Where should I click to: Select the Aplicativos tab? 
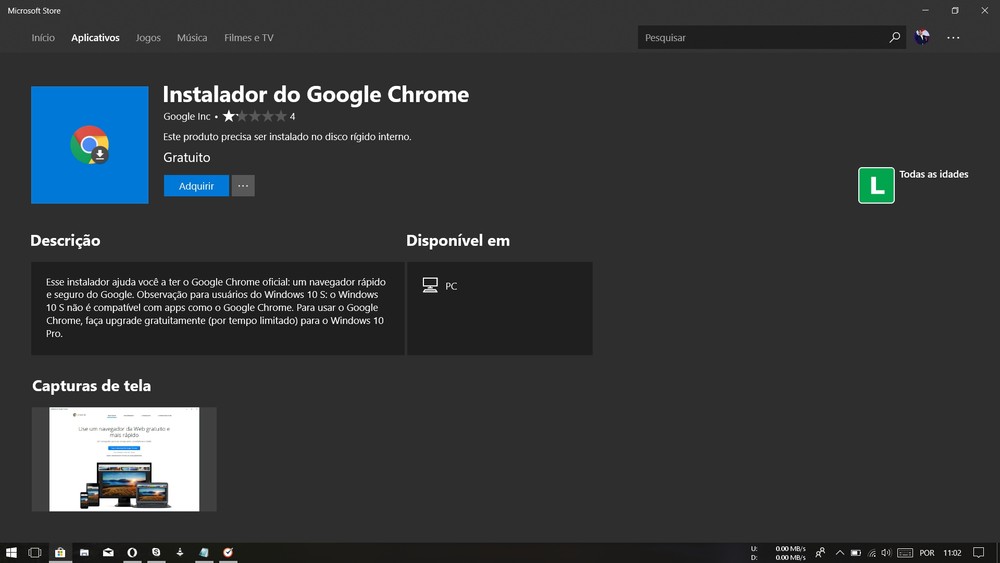(95, 38)
